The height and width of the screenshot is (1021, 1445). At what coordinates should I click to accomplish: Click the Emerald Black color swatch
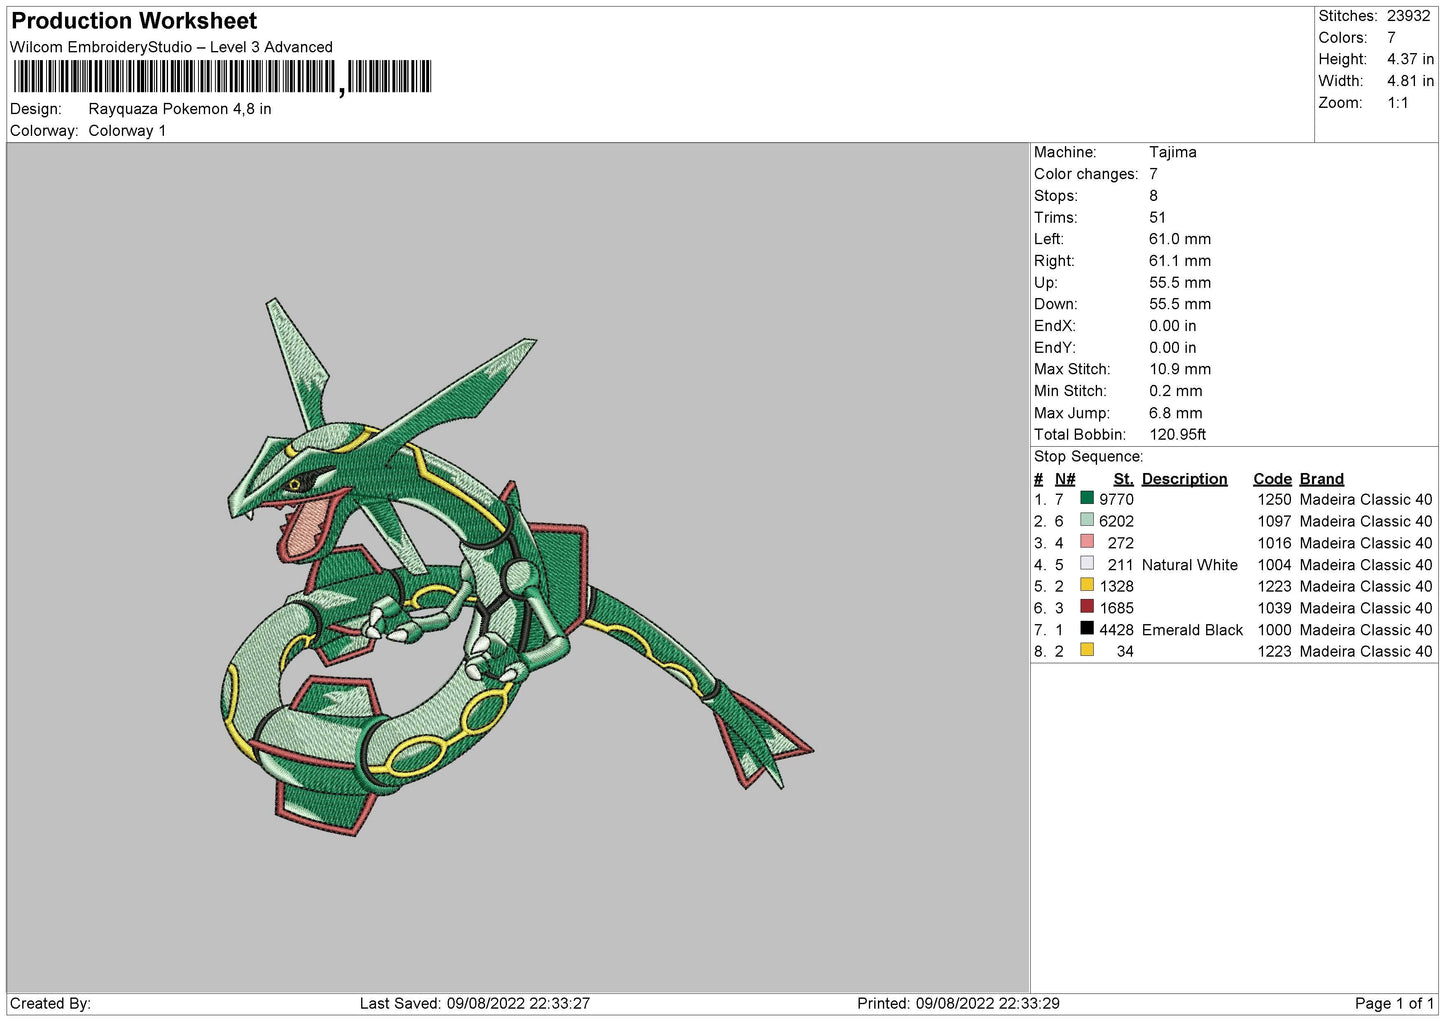click(x=1087, y=629)
